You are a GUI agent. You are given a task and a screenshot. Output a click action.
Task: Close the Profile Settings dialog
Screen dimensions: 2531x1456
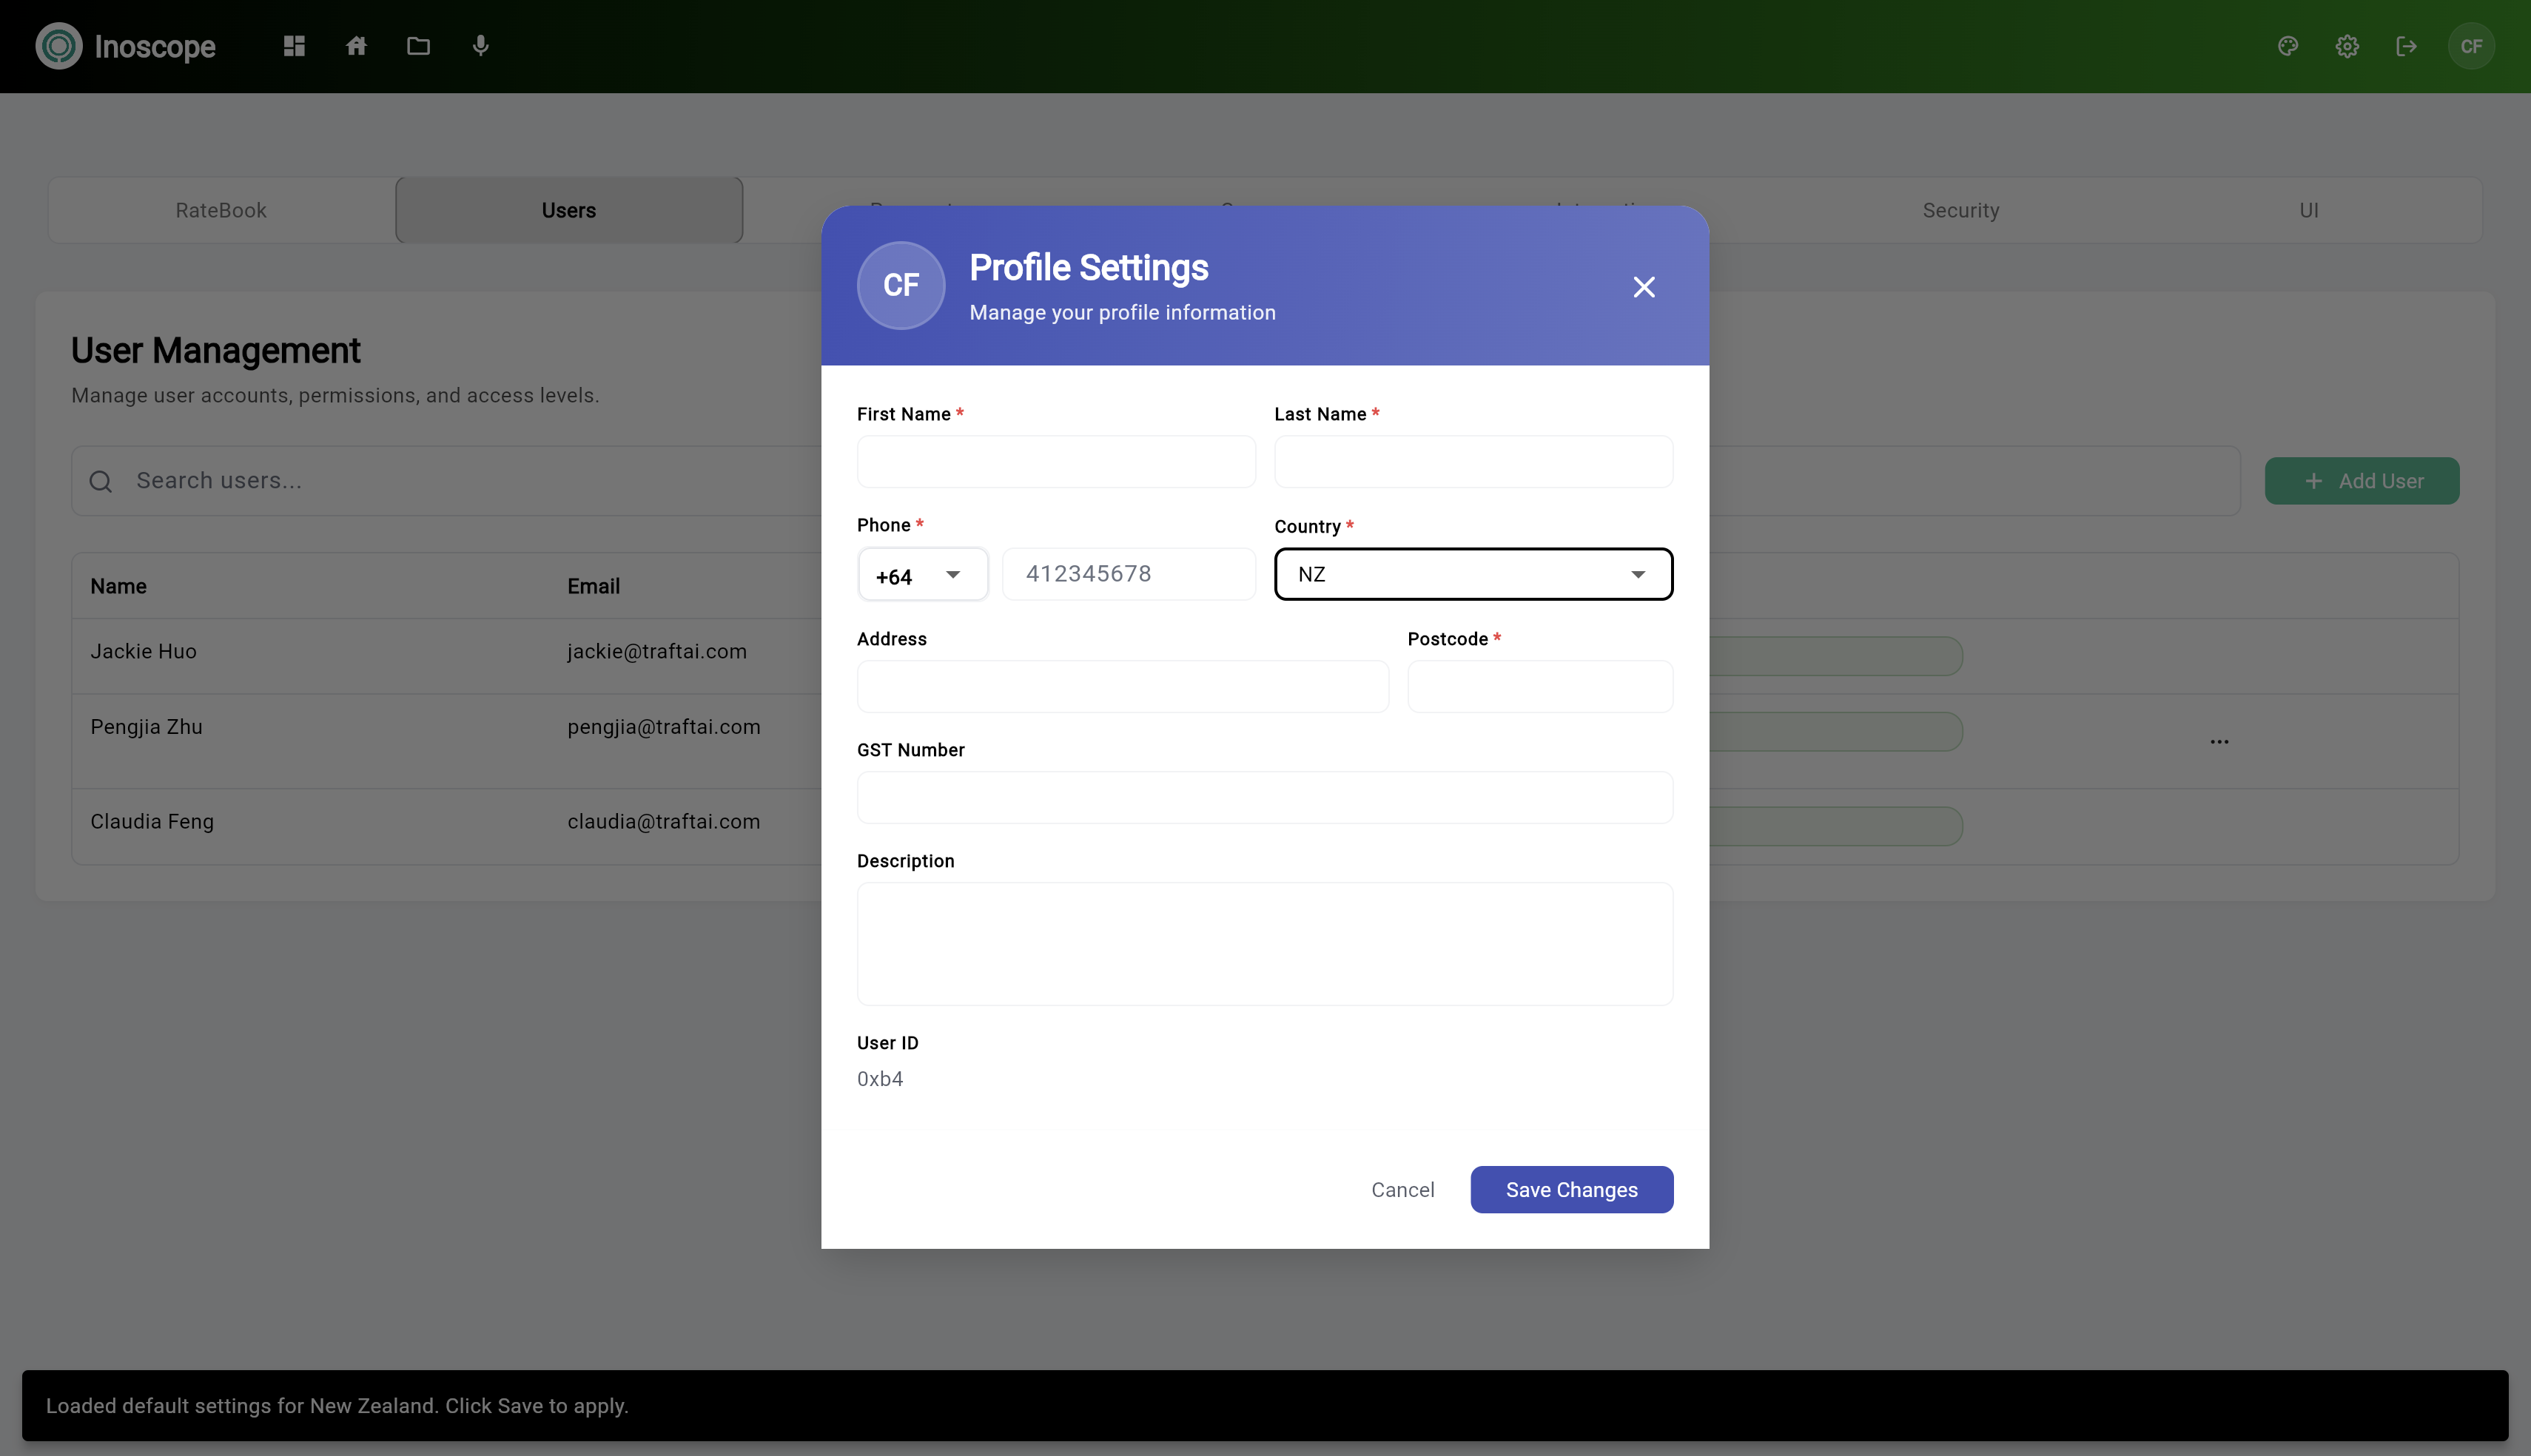pos(1643,287)
